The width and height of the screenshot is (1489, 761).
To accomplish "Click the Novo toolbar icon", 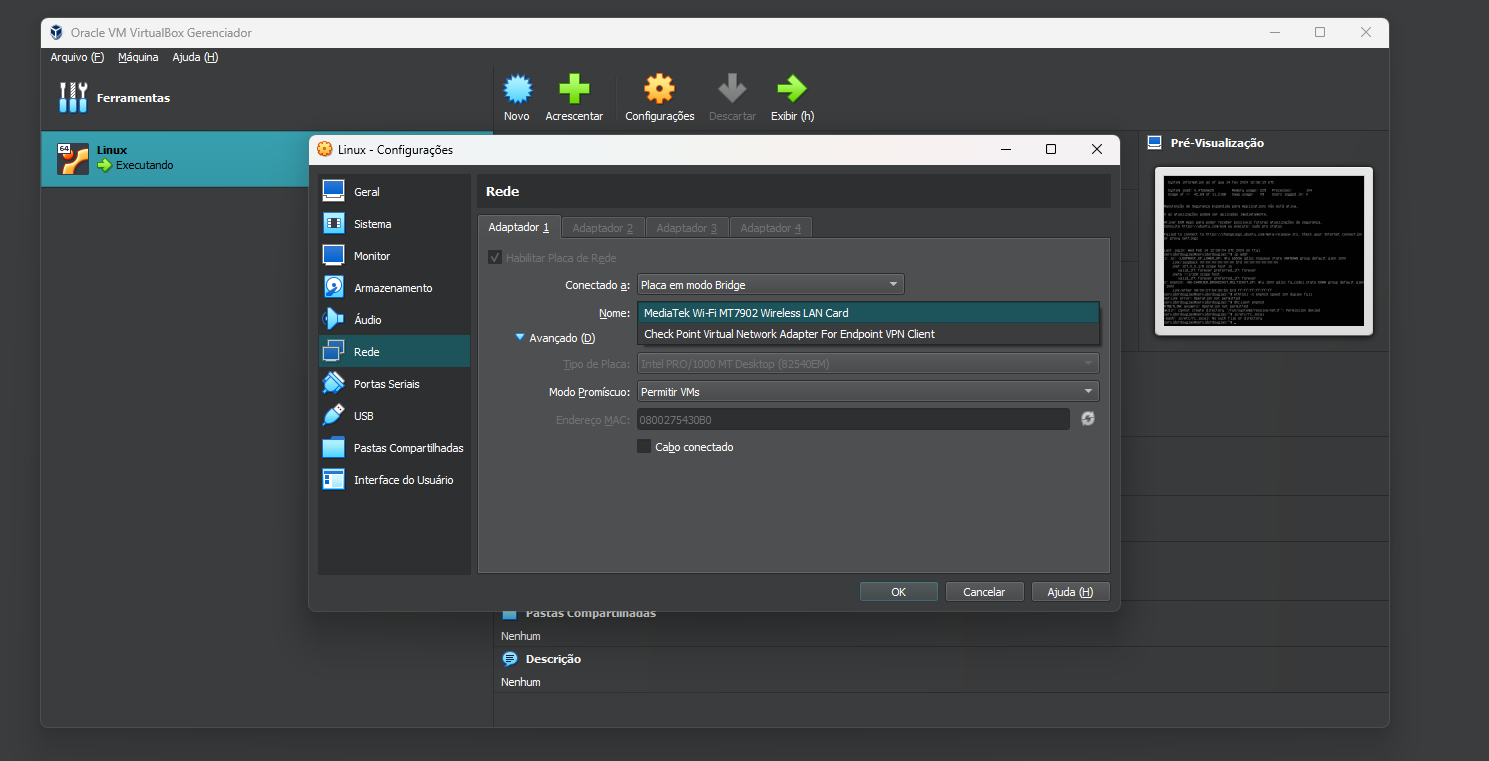I will (517, 89).
